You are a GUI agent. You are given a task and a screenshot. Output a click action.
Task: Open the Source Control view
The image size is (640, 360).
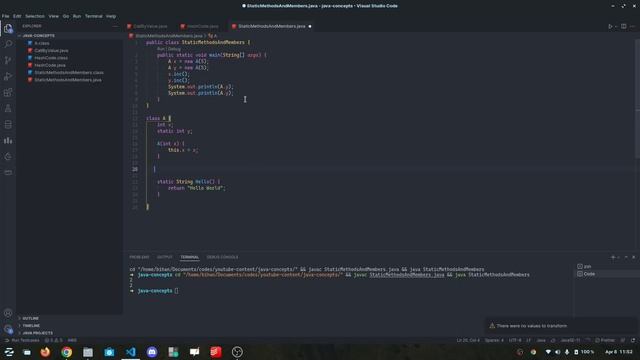pyautogui.click(x=8, y=60)
